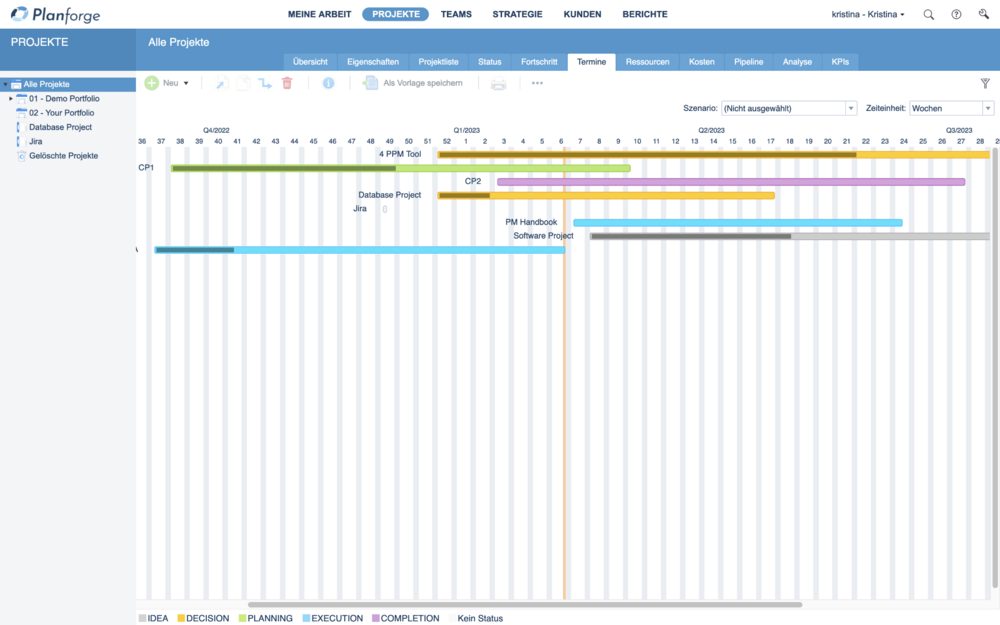Expand the 01 - Demo Portfolio tree node

[11, 99]
